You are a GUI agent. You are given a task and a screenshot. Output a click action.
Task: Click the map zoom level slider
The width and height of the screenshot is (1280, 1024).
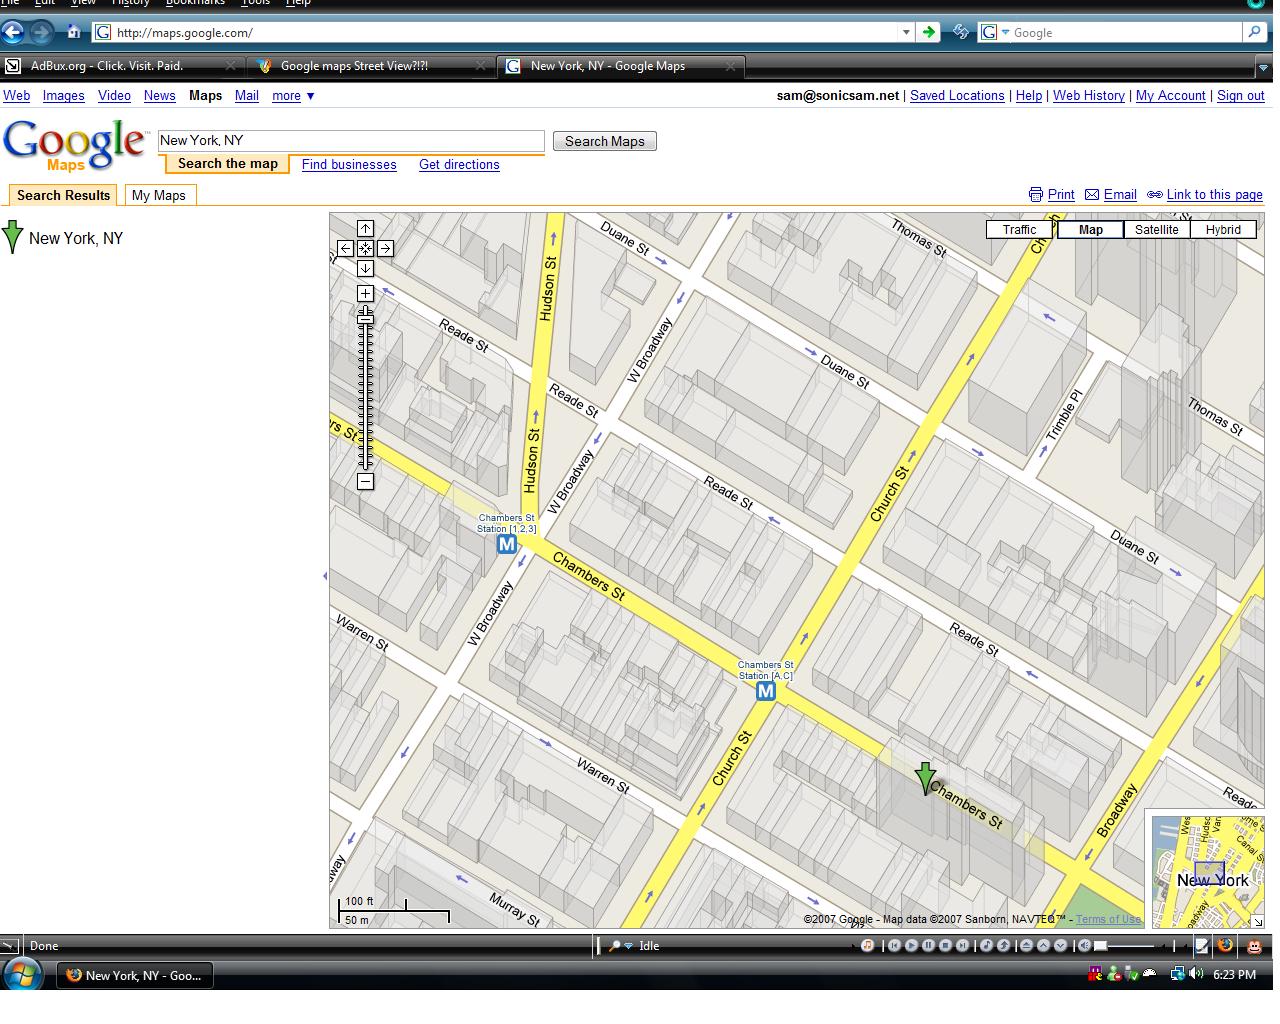365,390
